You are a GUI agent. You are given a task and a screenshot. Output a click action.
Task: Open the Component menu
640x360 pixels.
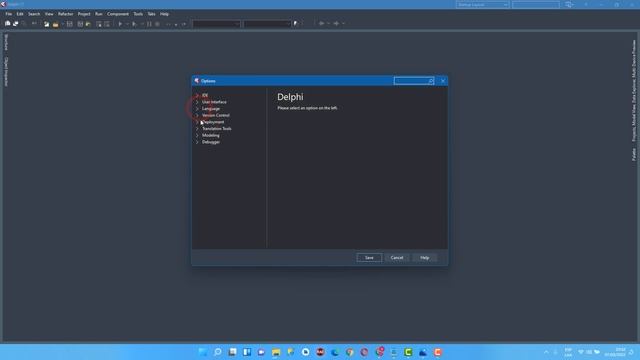(118, 14)
